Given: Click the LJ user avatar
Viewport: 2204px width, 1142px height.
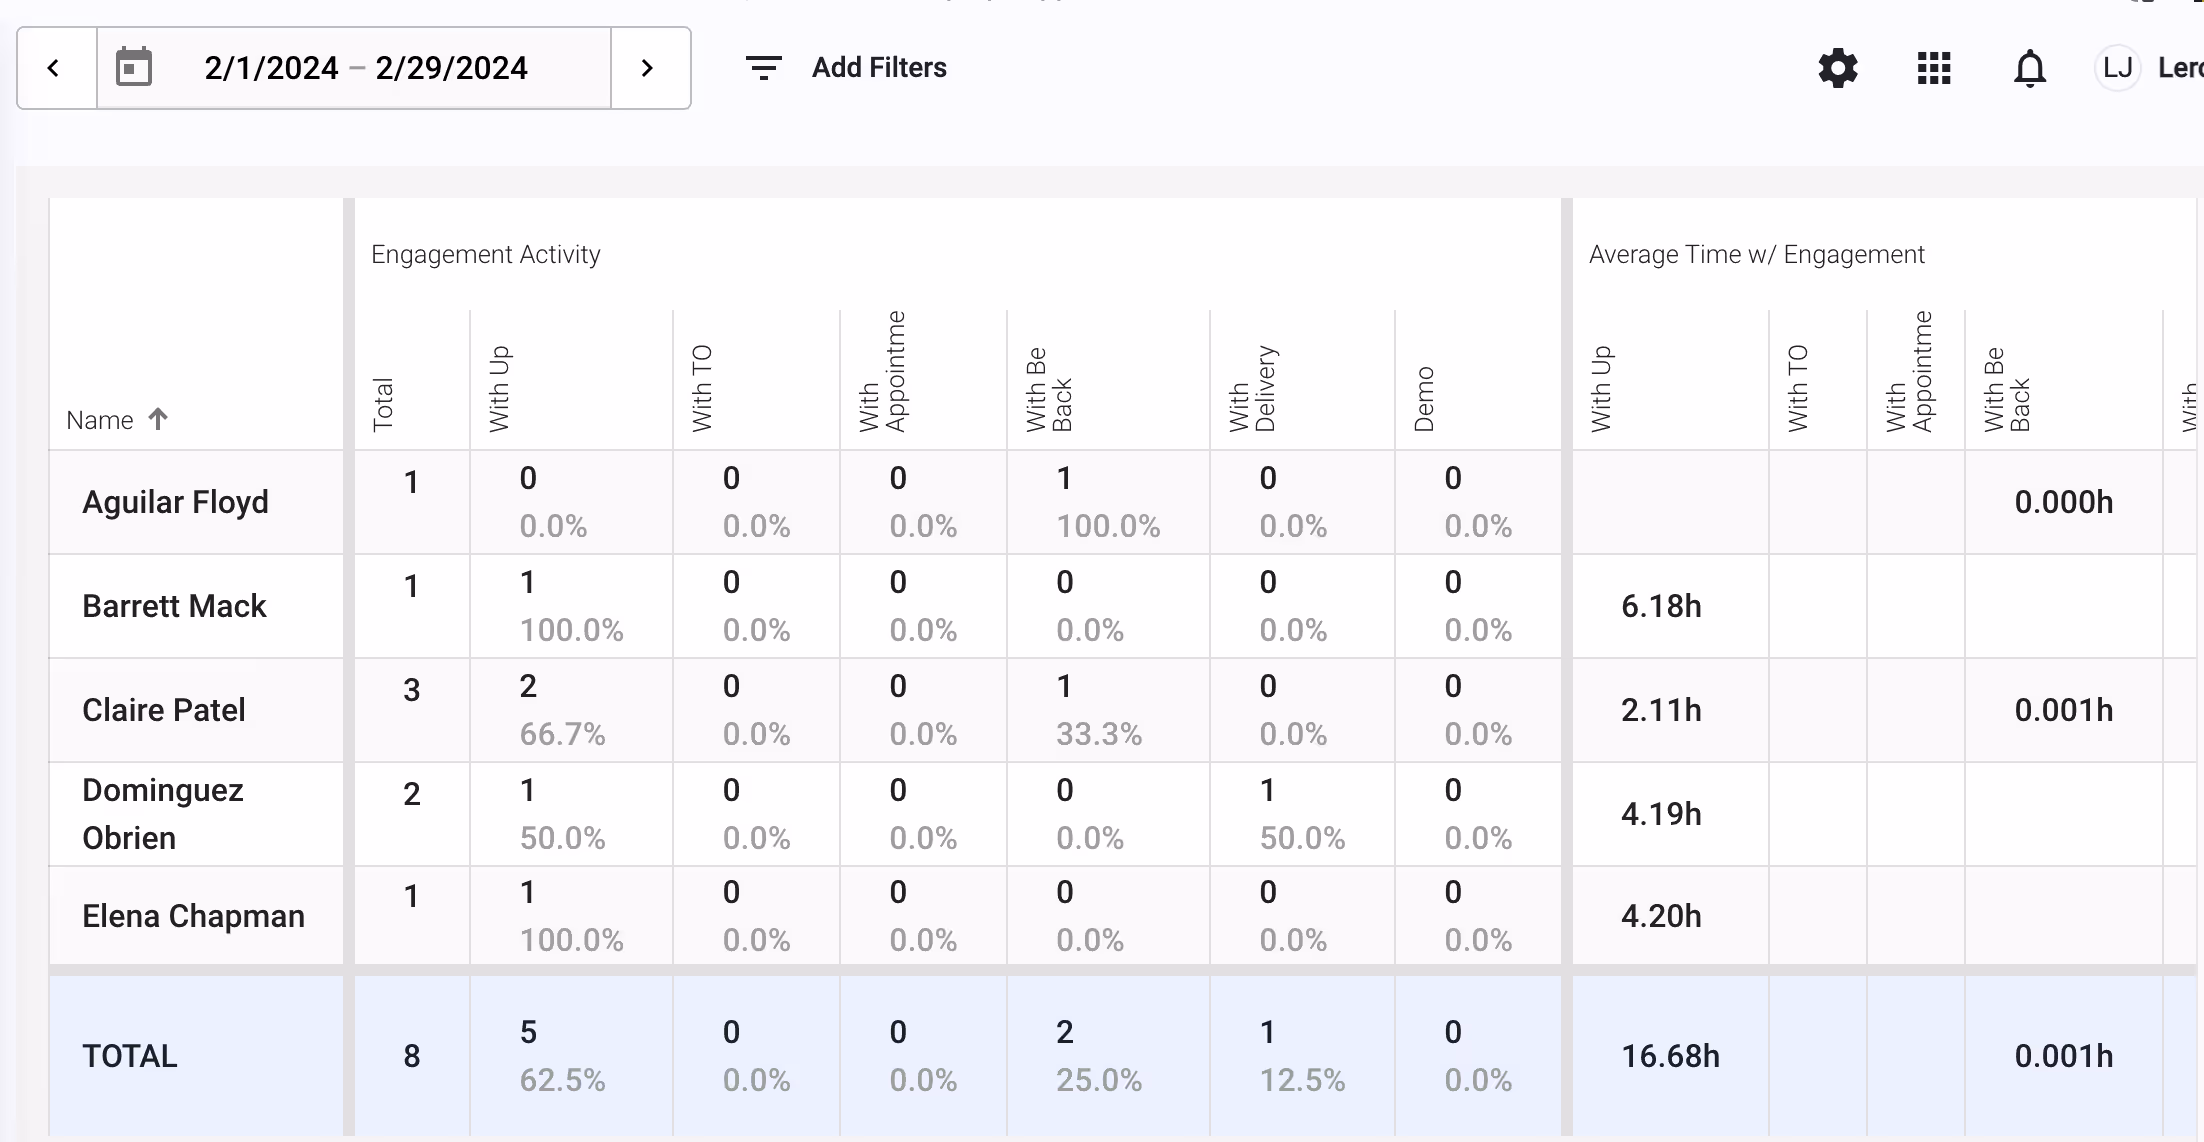Looking at the screenshot, I should click(2117, 68).
